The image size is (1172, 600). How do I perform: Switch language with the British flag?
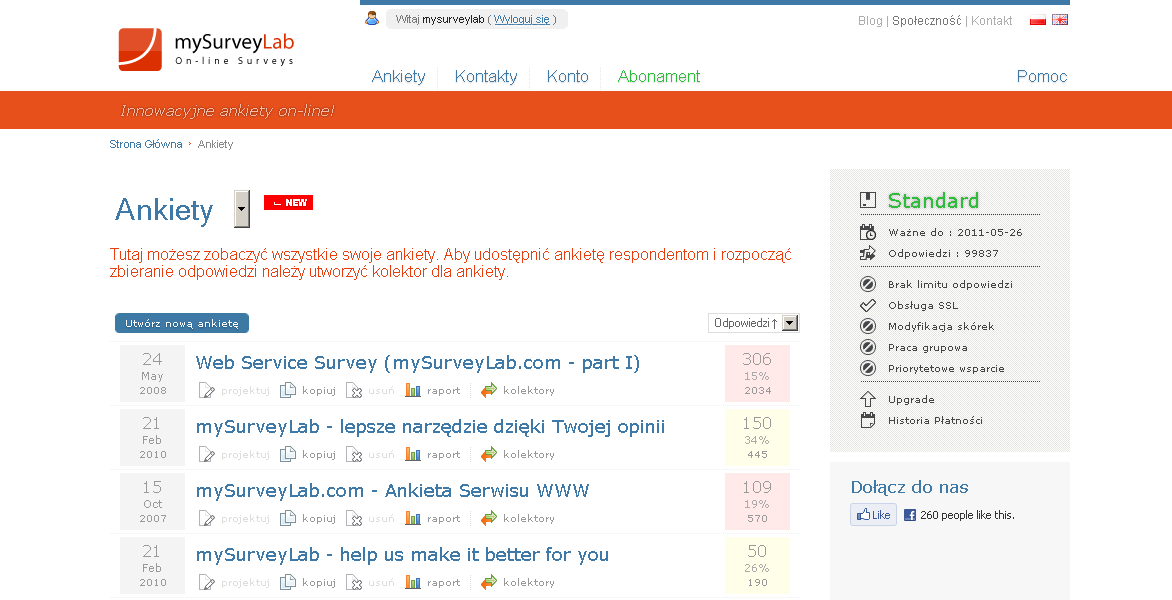1060,20
